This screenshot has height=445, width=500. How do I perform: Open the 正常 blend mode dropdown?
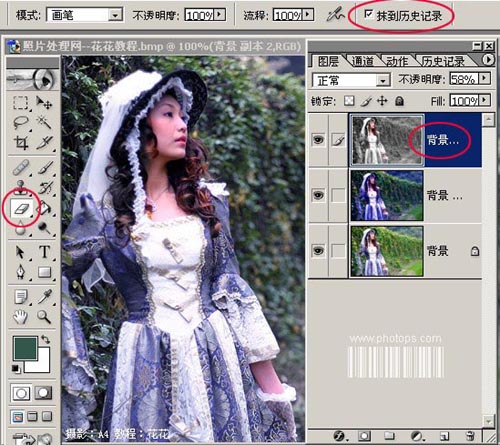tap(383, 80)
